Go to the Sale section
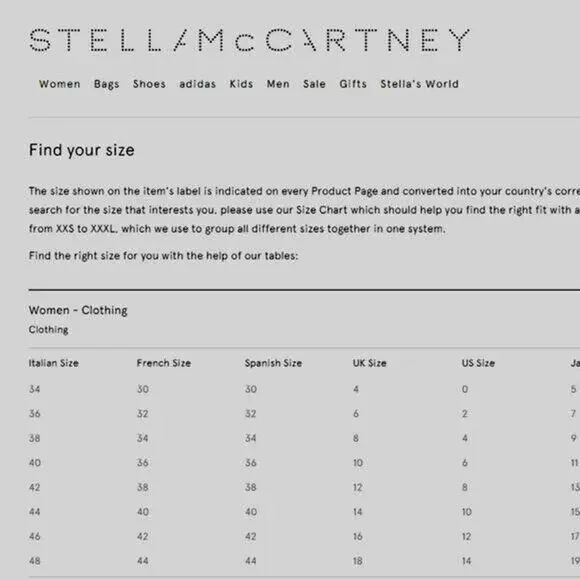 coord(314,84)
